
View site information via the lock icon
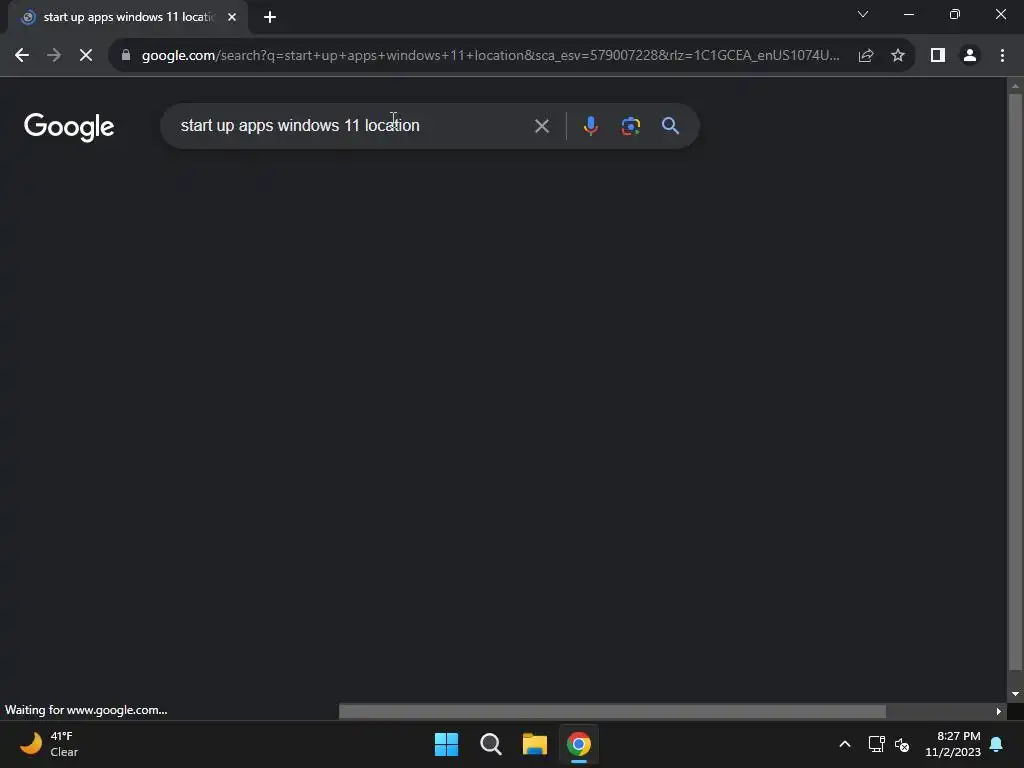point(126,56)
